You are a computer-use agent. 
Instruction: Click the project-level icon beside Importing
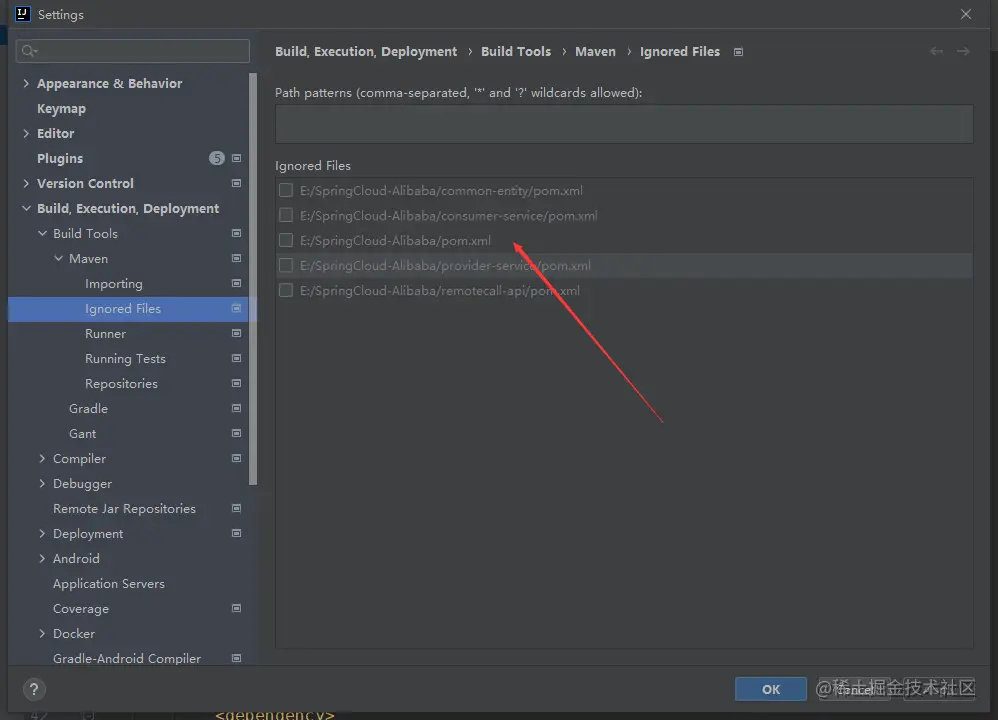[x=236, y=283]
